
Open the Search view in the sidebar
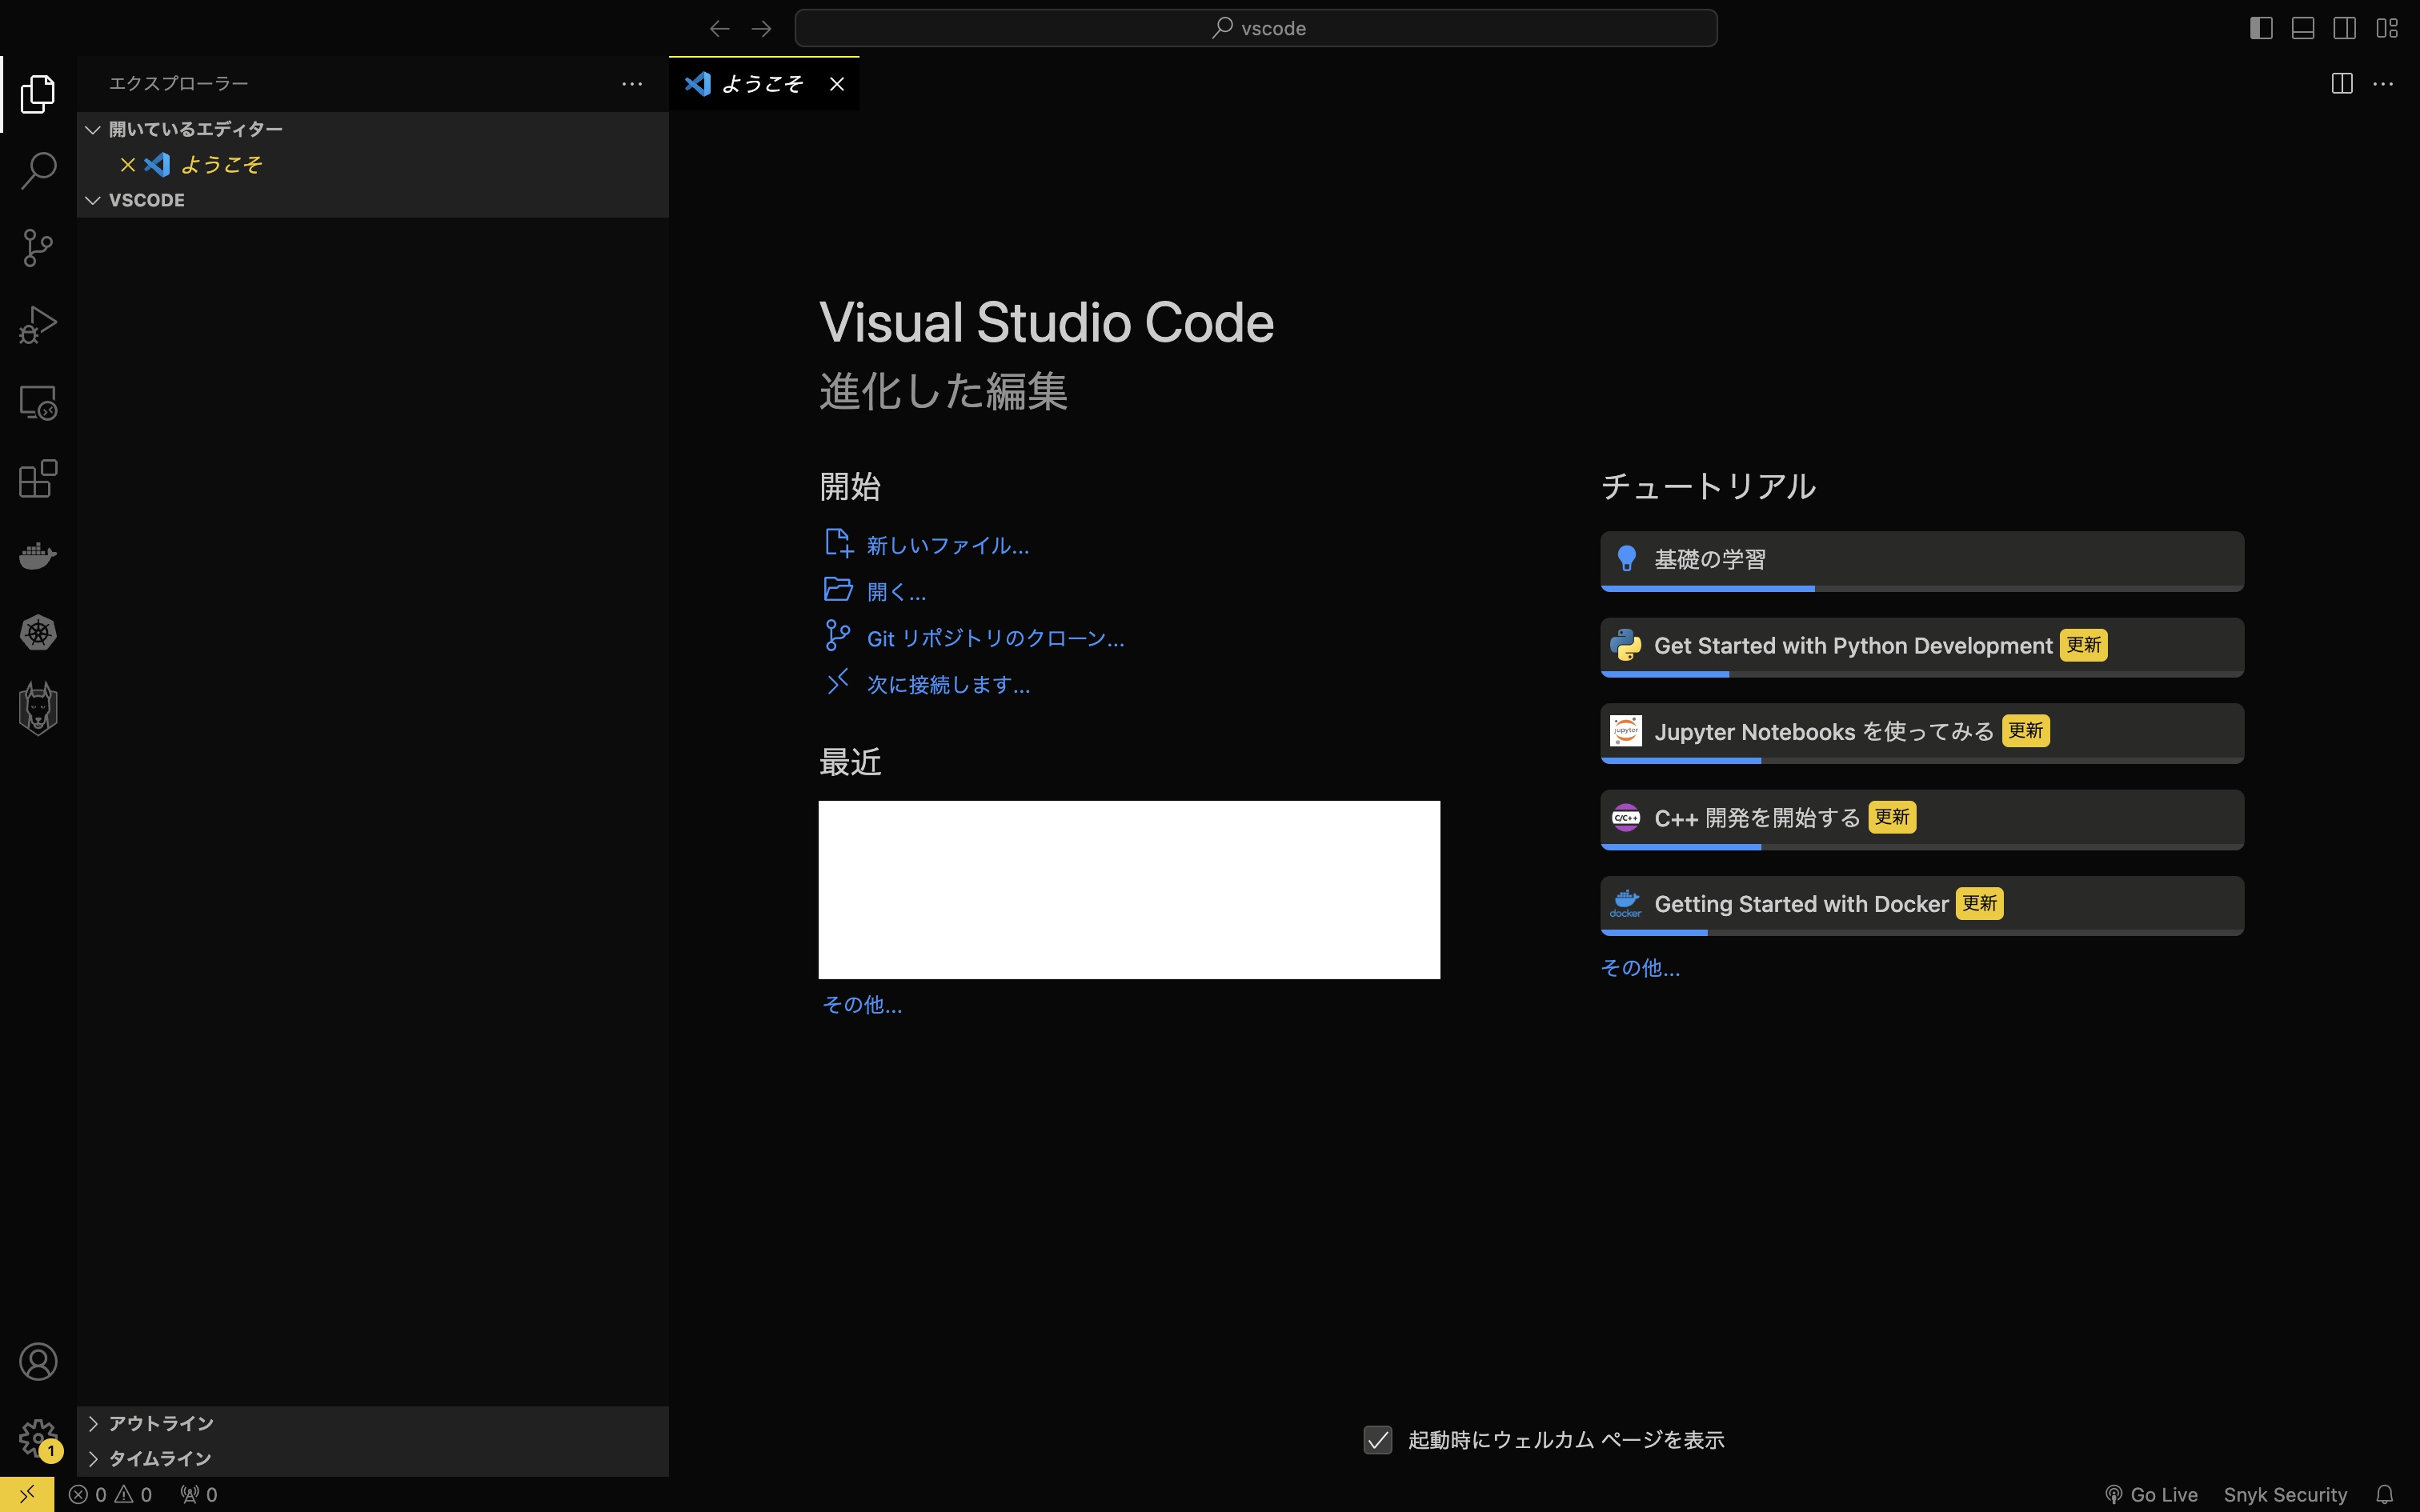pyautogui.click(x=38, y=171)
